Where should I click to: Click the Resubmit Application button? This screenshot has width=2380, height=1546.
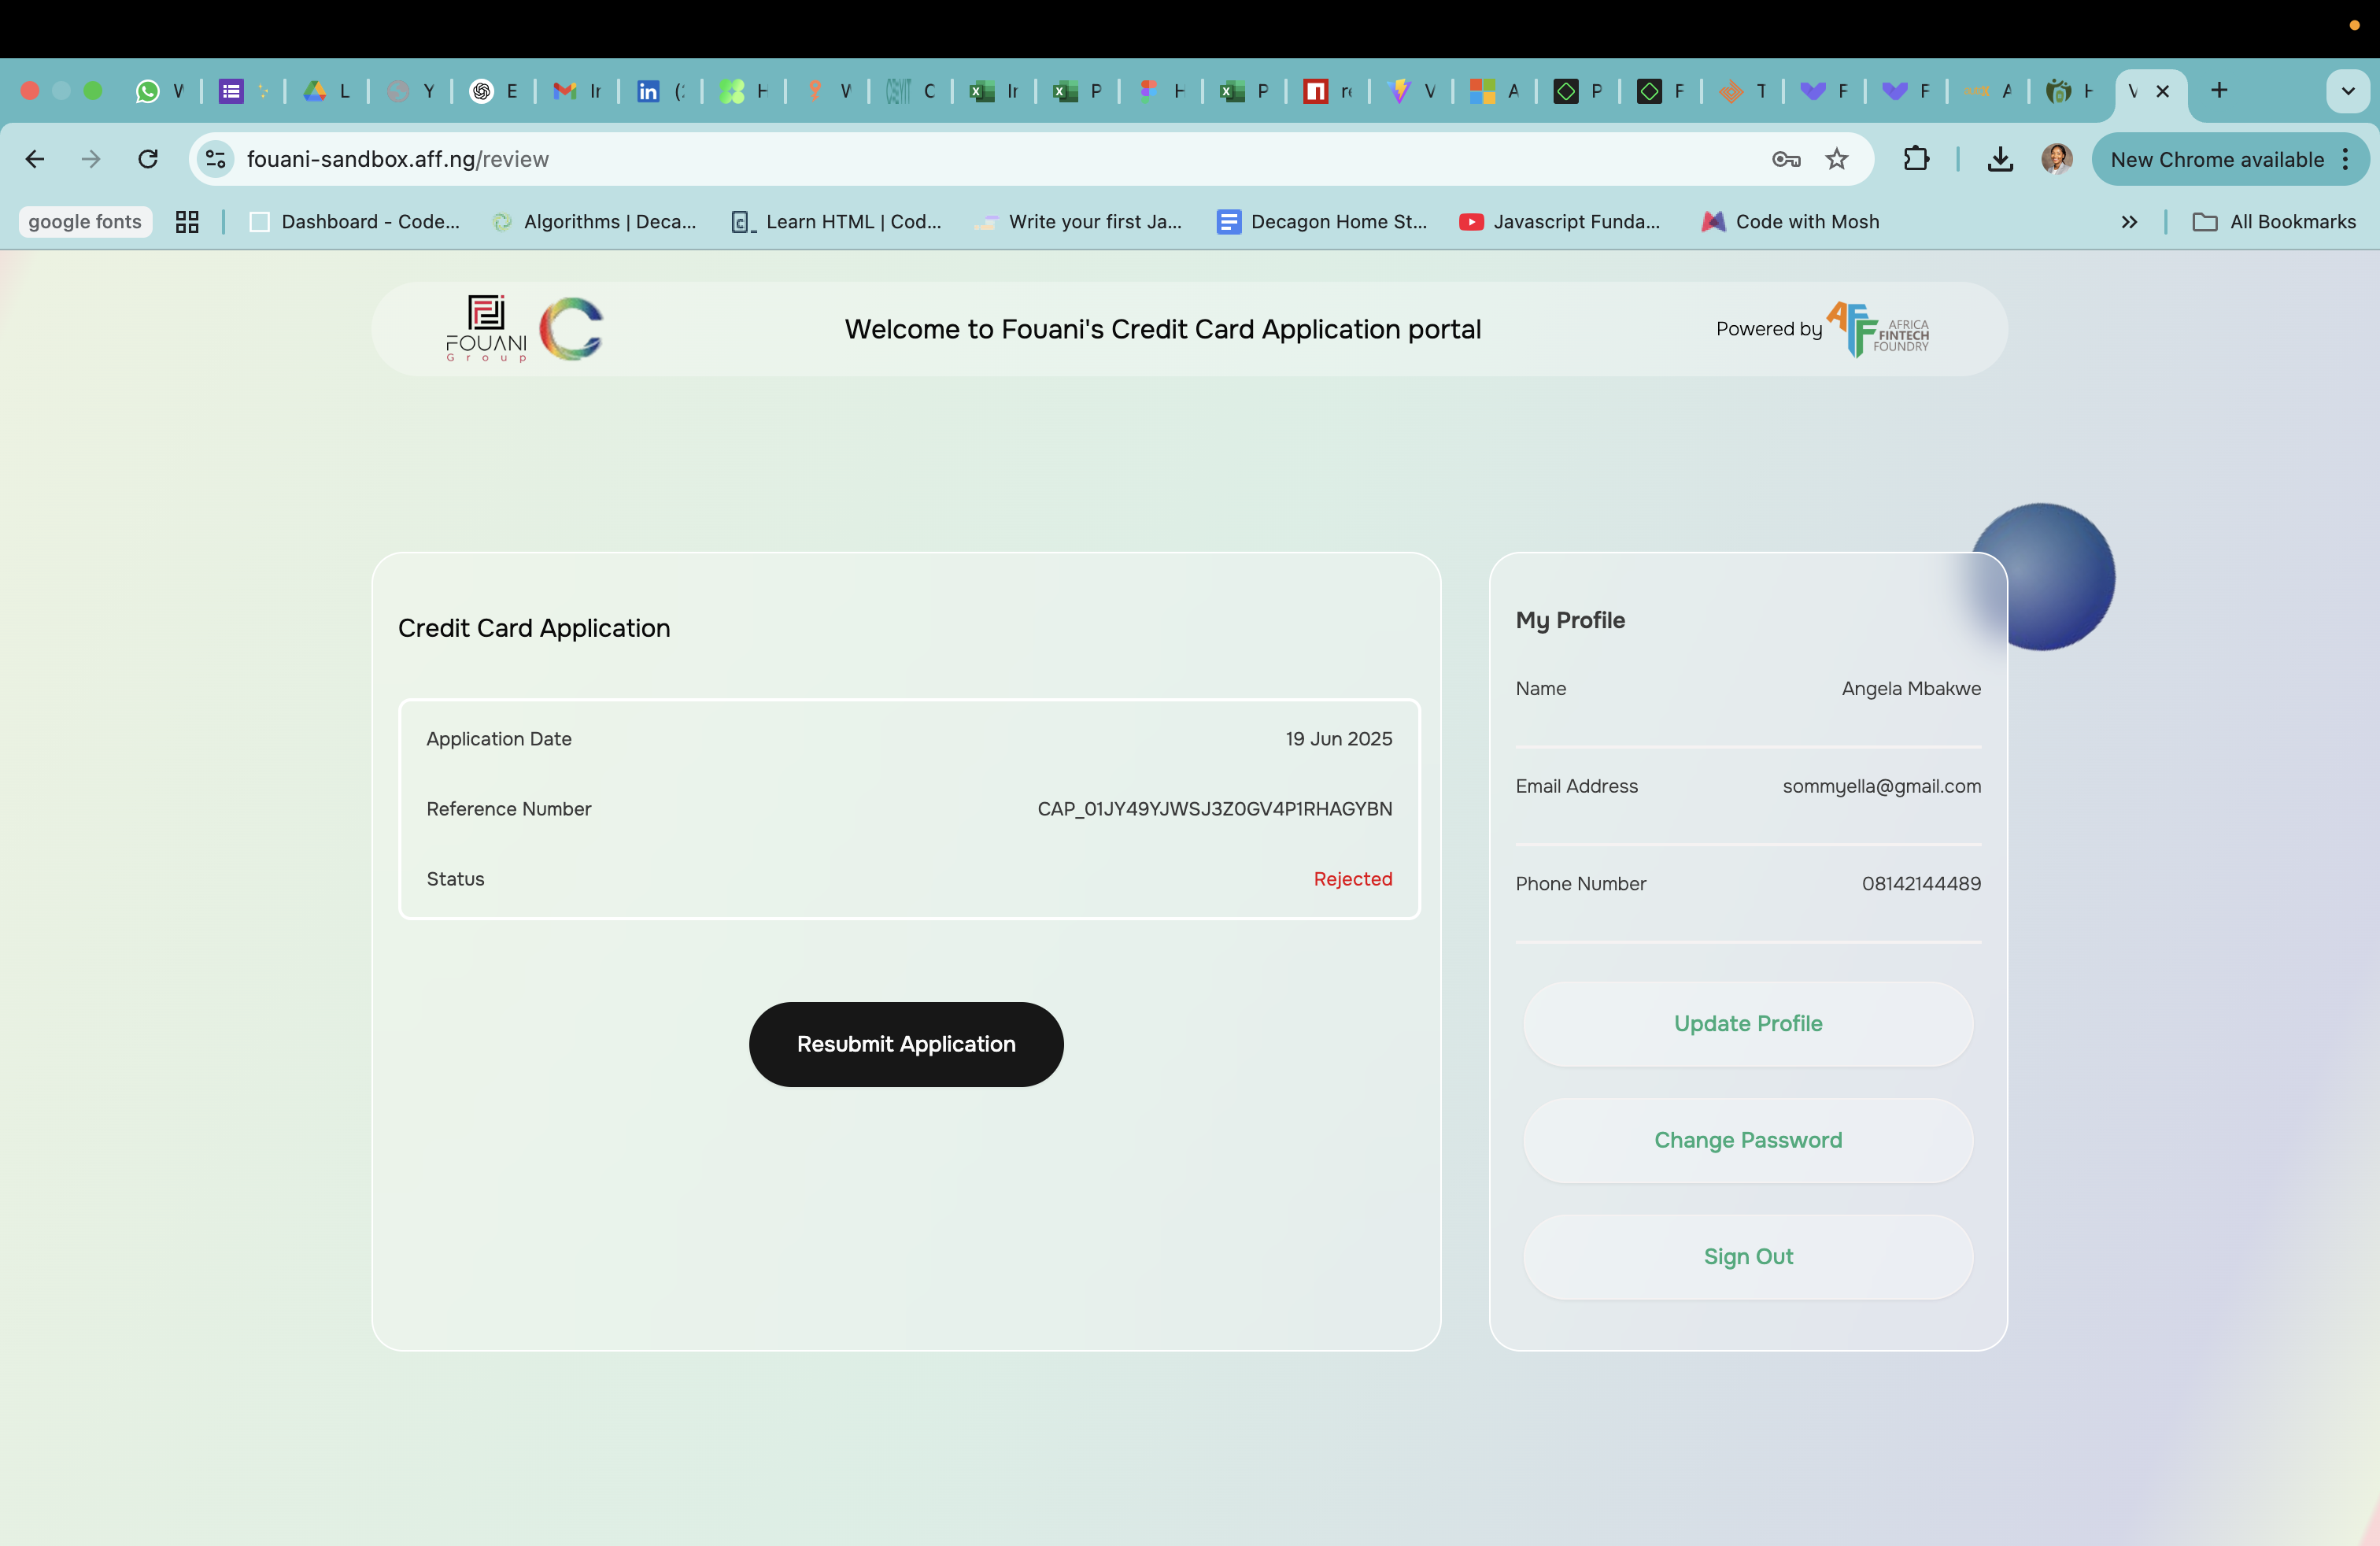[x=906, y=1044]
